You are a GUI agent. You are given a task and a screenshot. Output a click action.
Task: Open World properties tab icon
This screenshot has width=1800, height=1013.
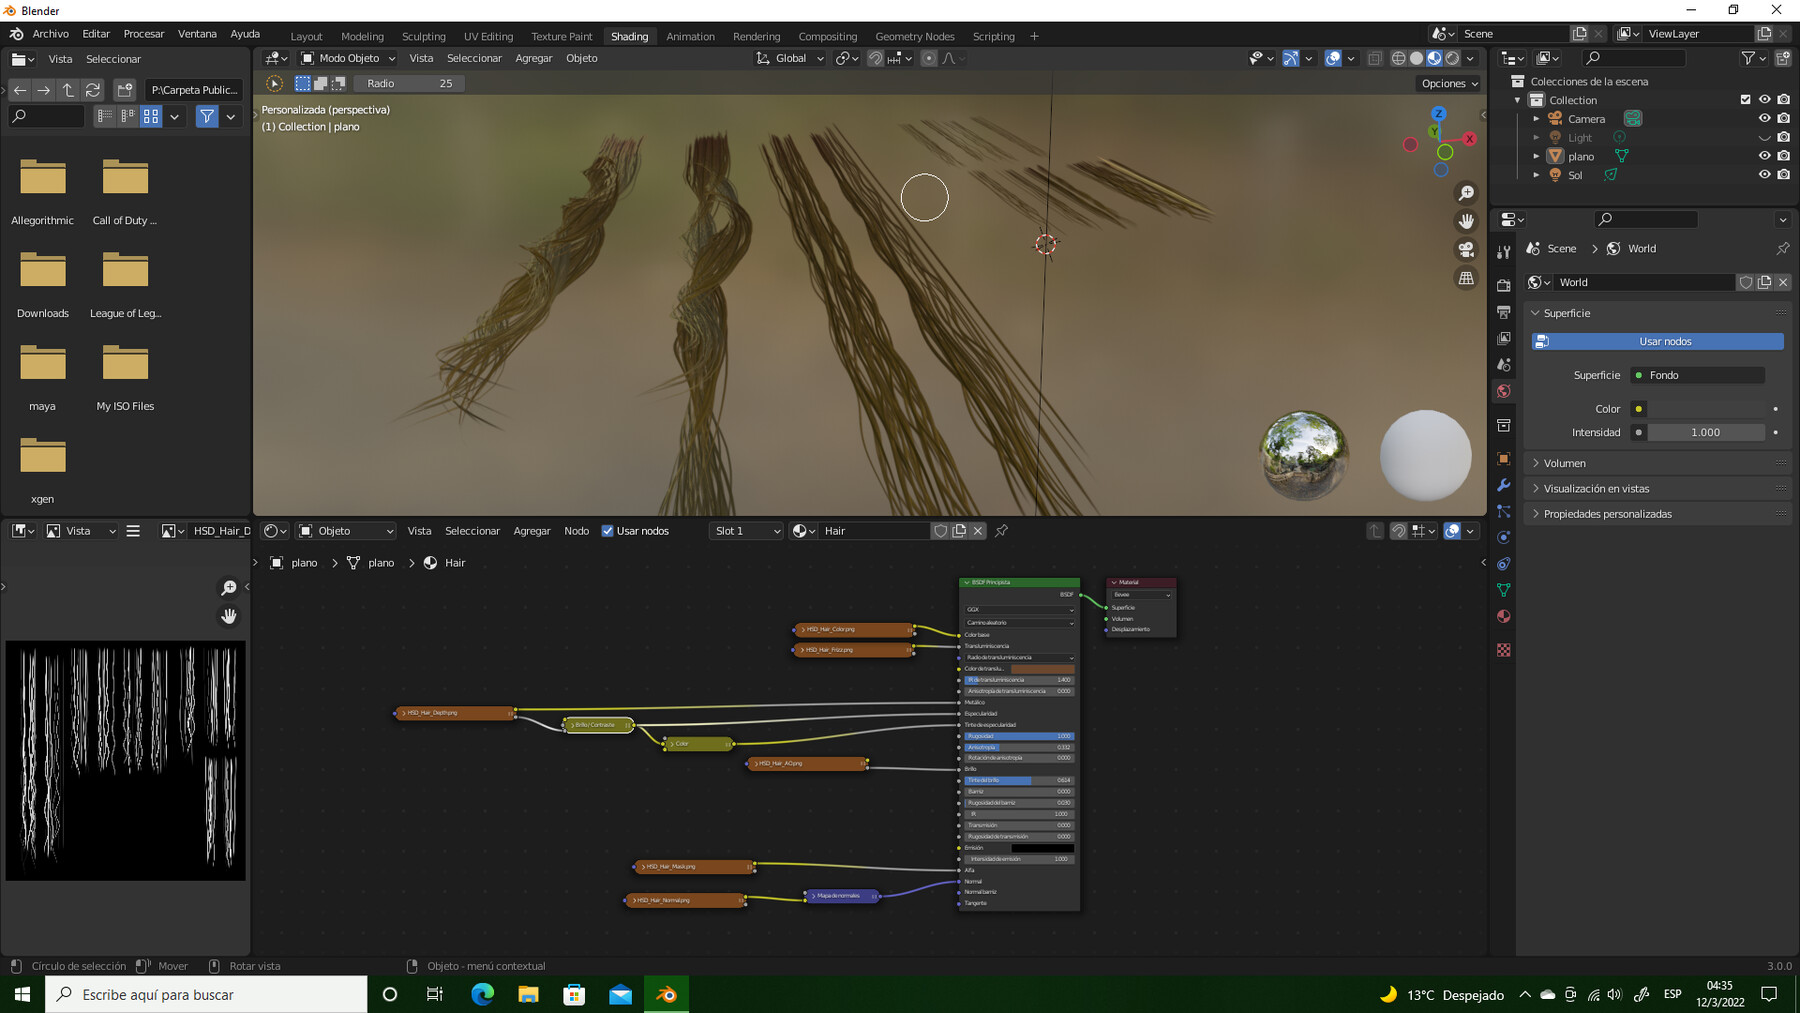point(1503,391)
